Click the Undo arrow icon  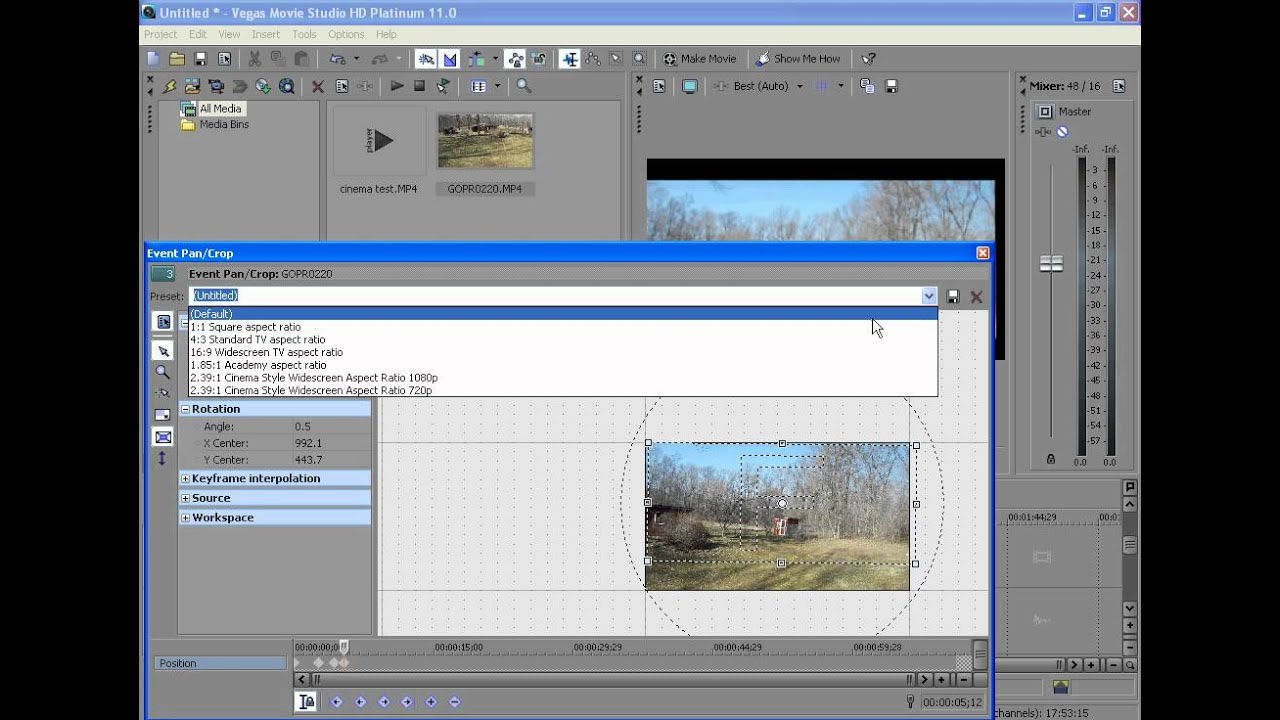point(337,59)
